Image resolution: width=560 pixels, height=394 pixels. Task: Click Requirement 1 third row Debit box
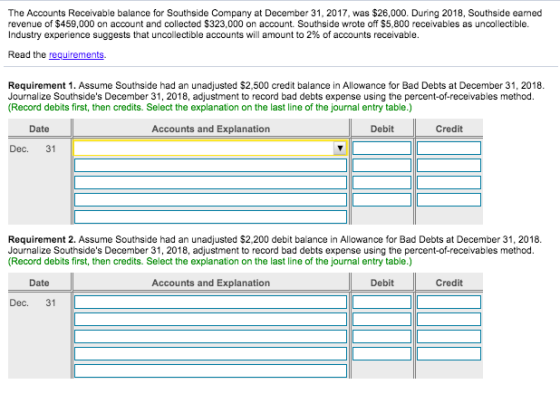coord(382,182)
